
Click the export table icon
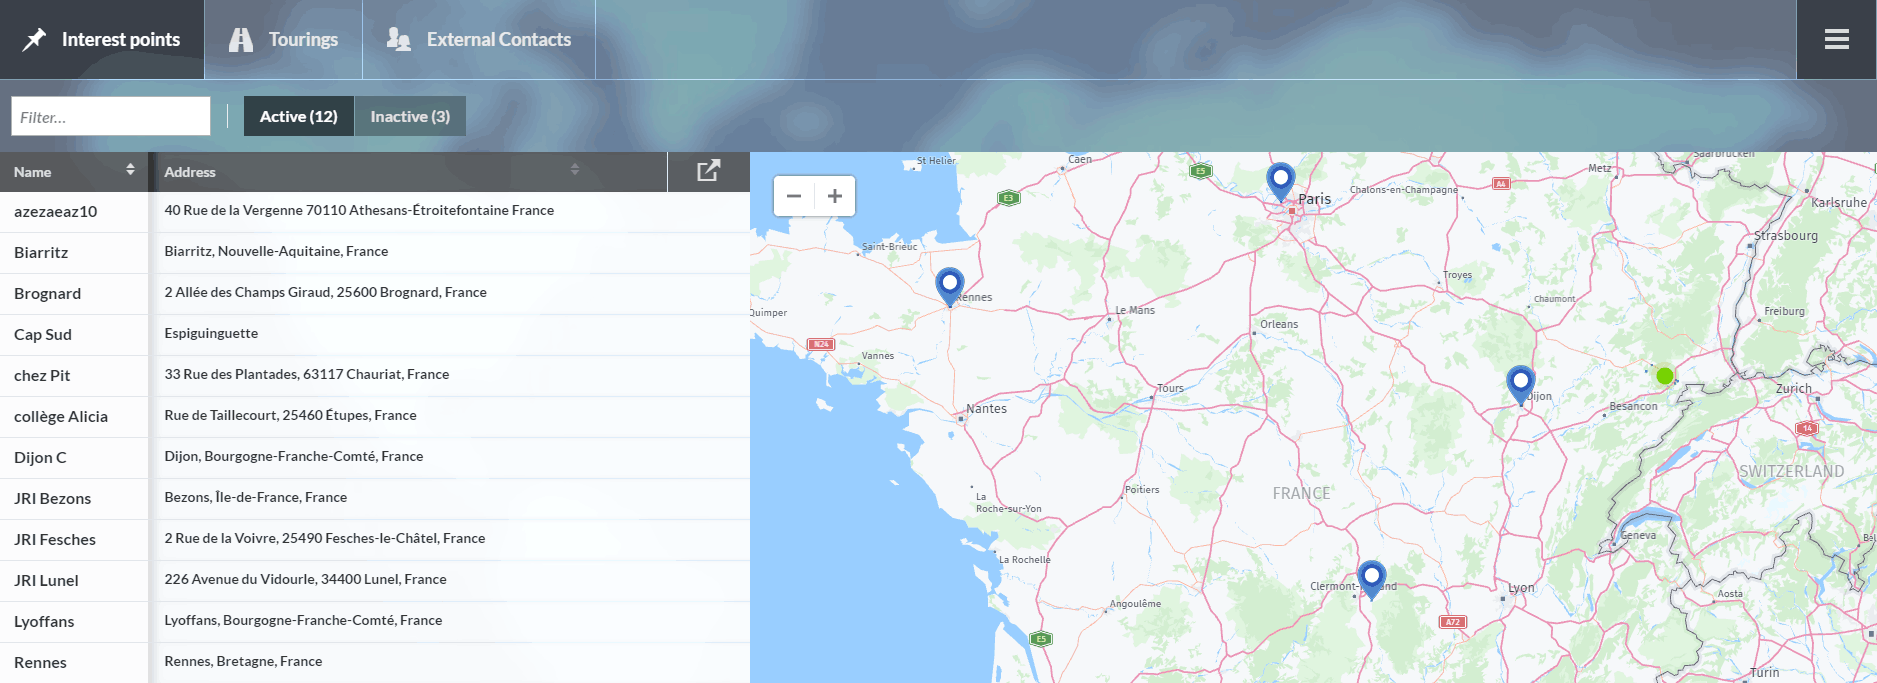coord(708,171)
